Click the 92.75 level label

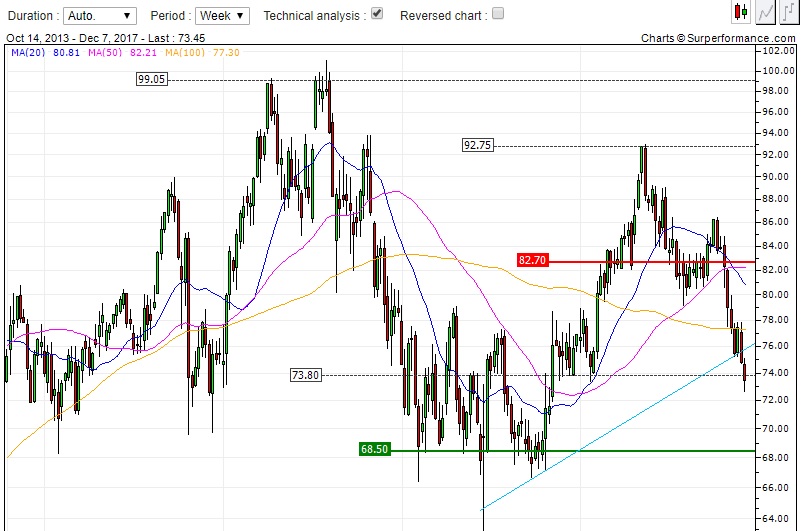pos(478,145)
